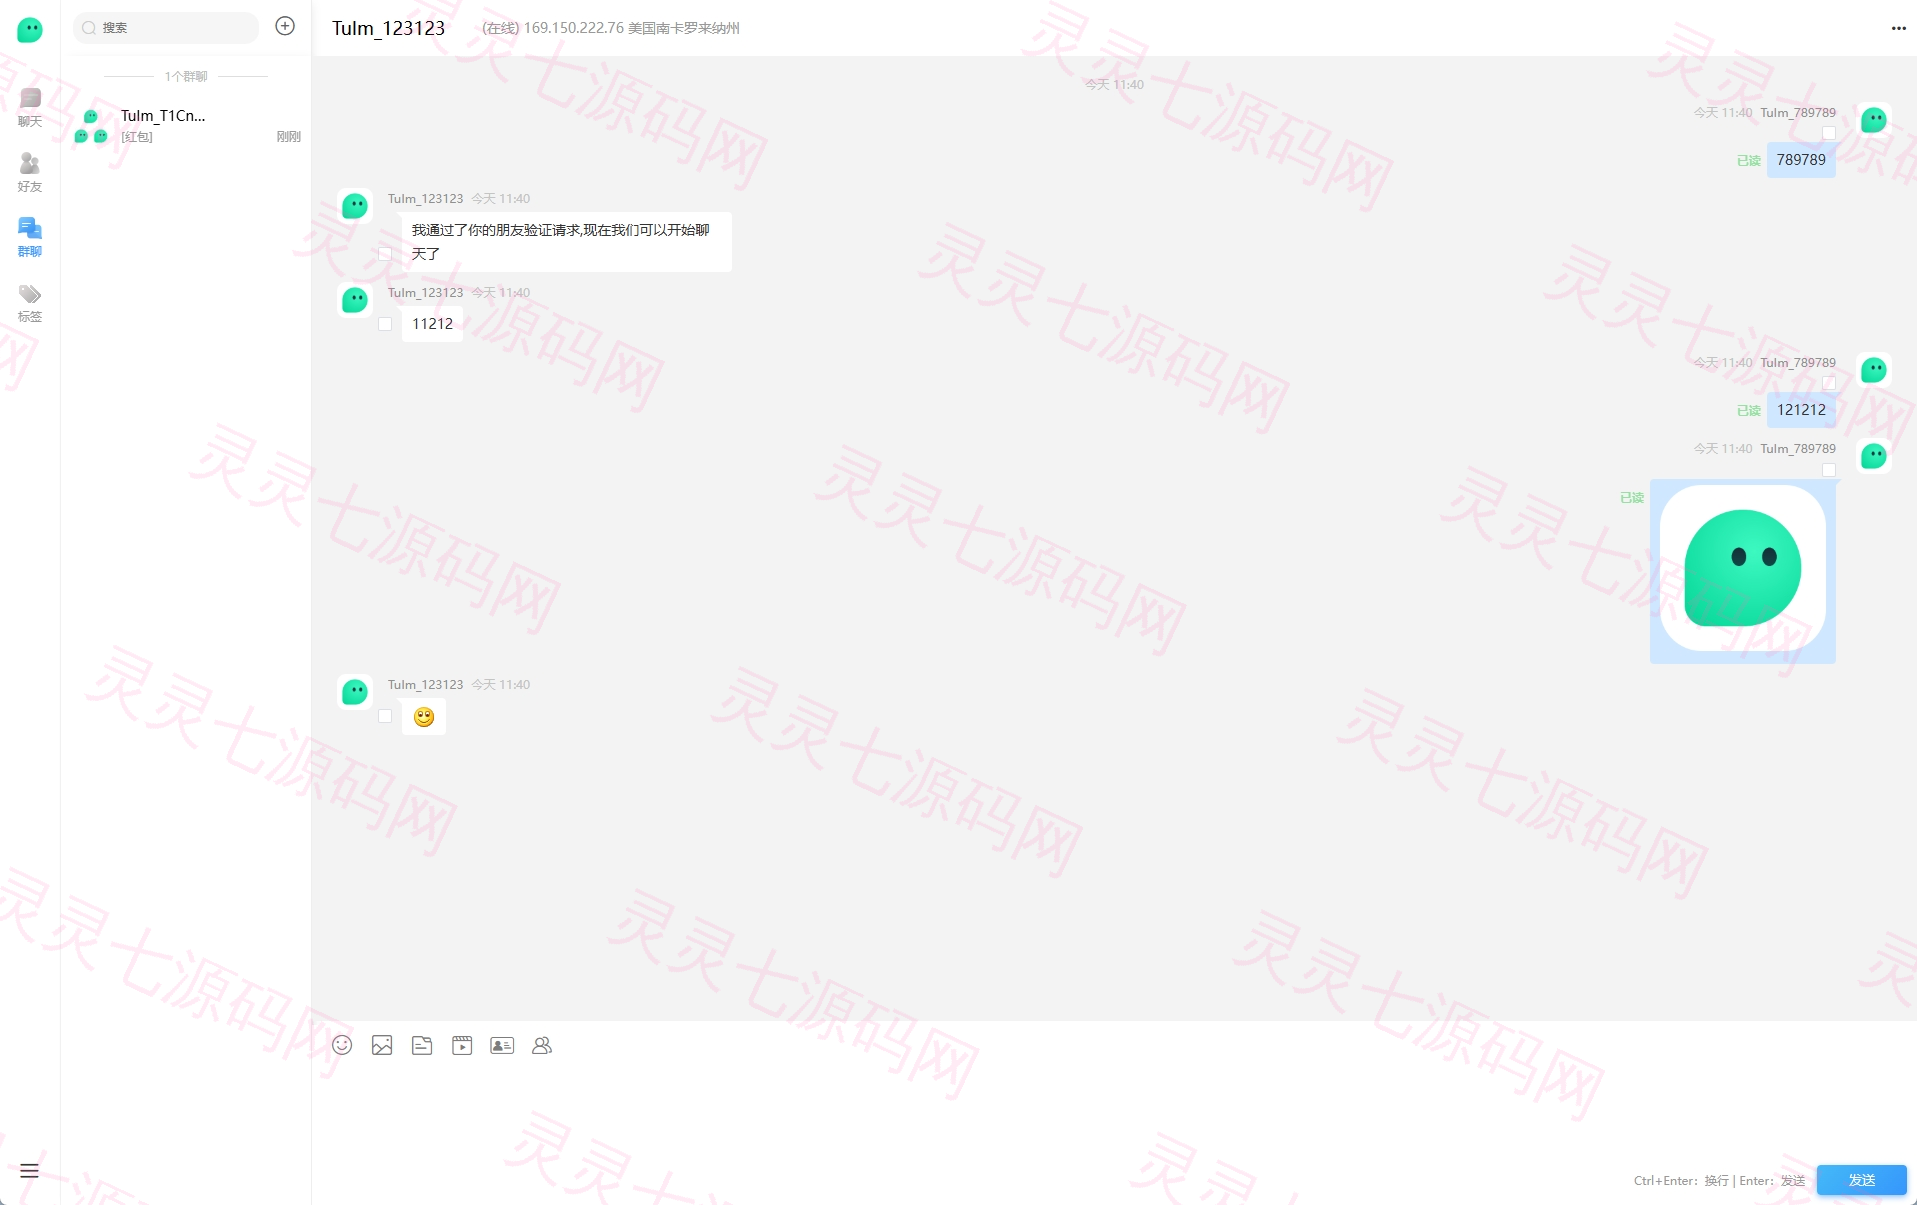Click the 1个群聊 group count header

pyautogui.click(x=186, y=76)
